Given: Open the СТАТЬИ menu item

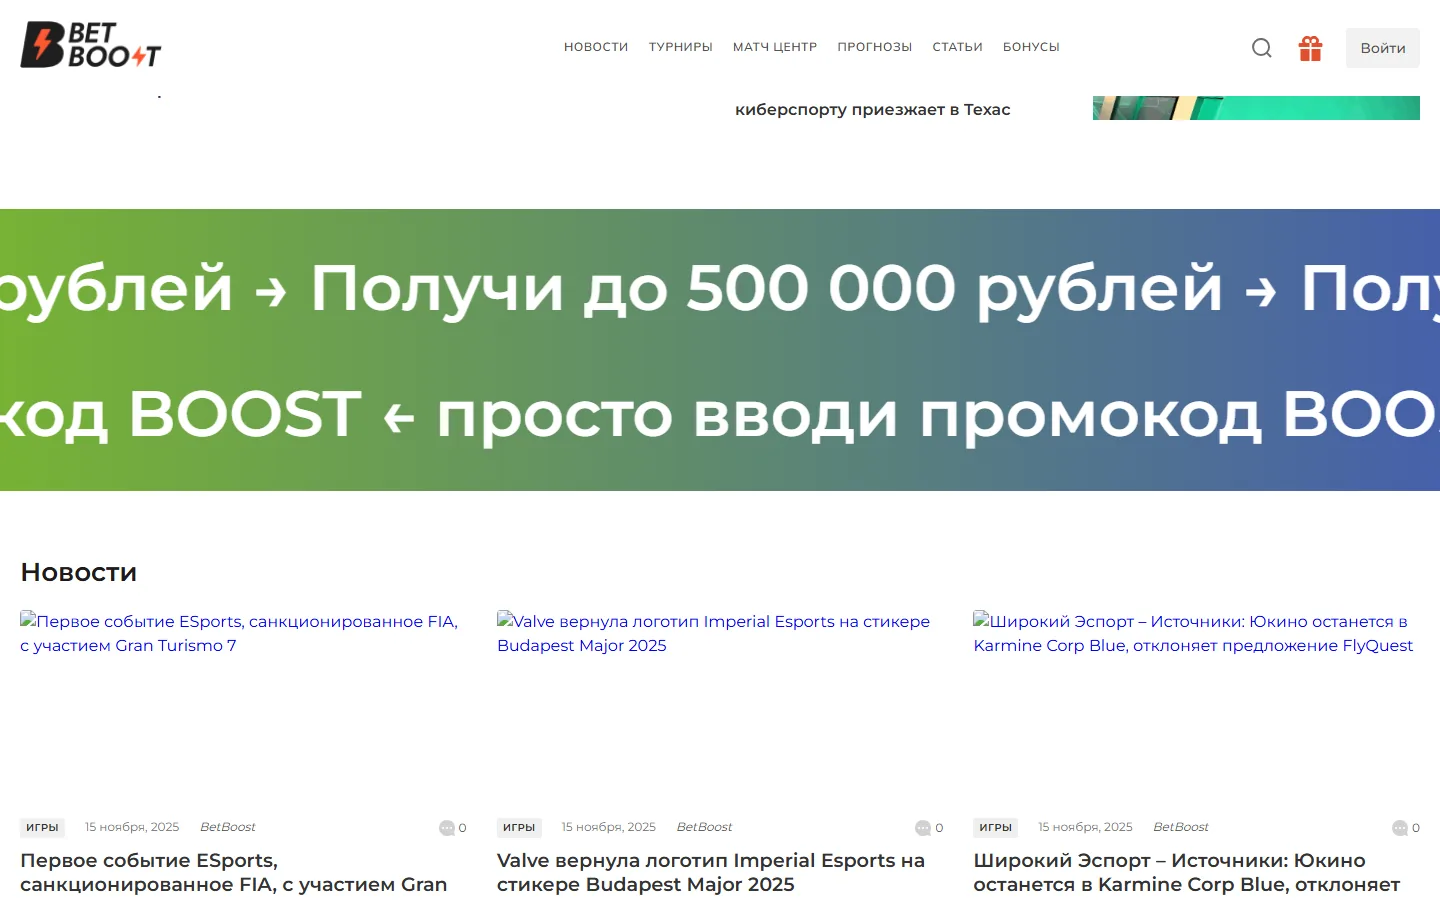Looking at the screenshot, I should (958, 47).
